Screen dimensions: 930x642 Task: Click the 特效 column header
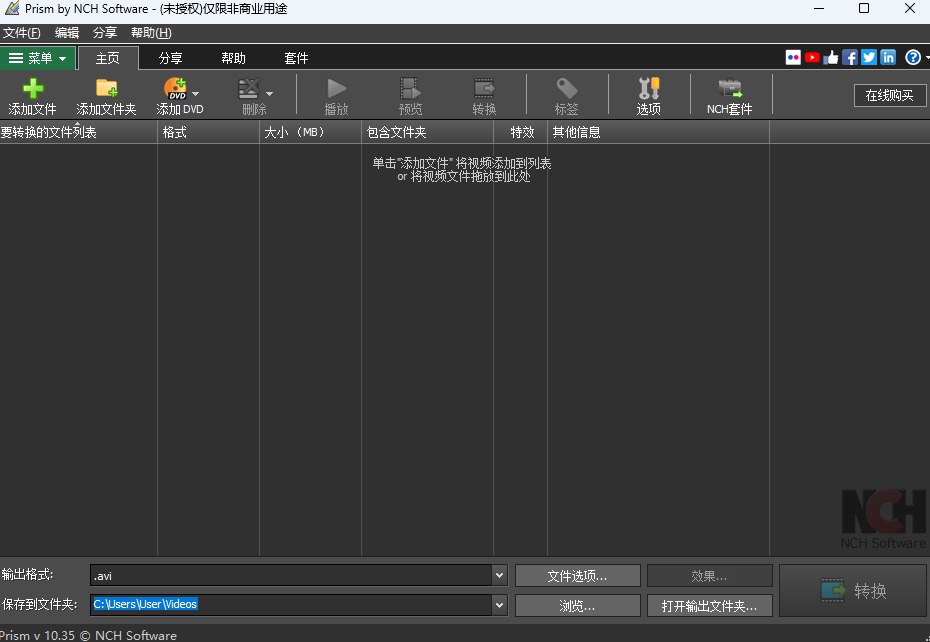tap(521, 132)
